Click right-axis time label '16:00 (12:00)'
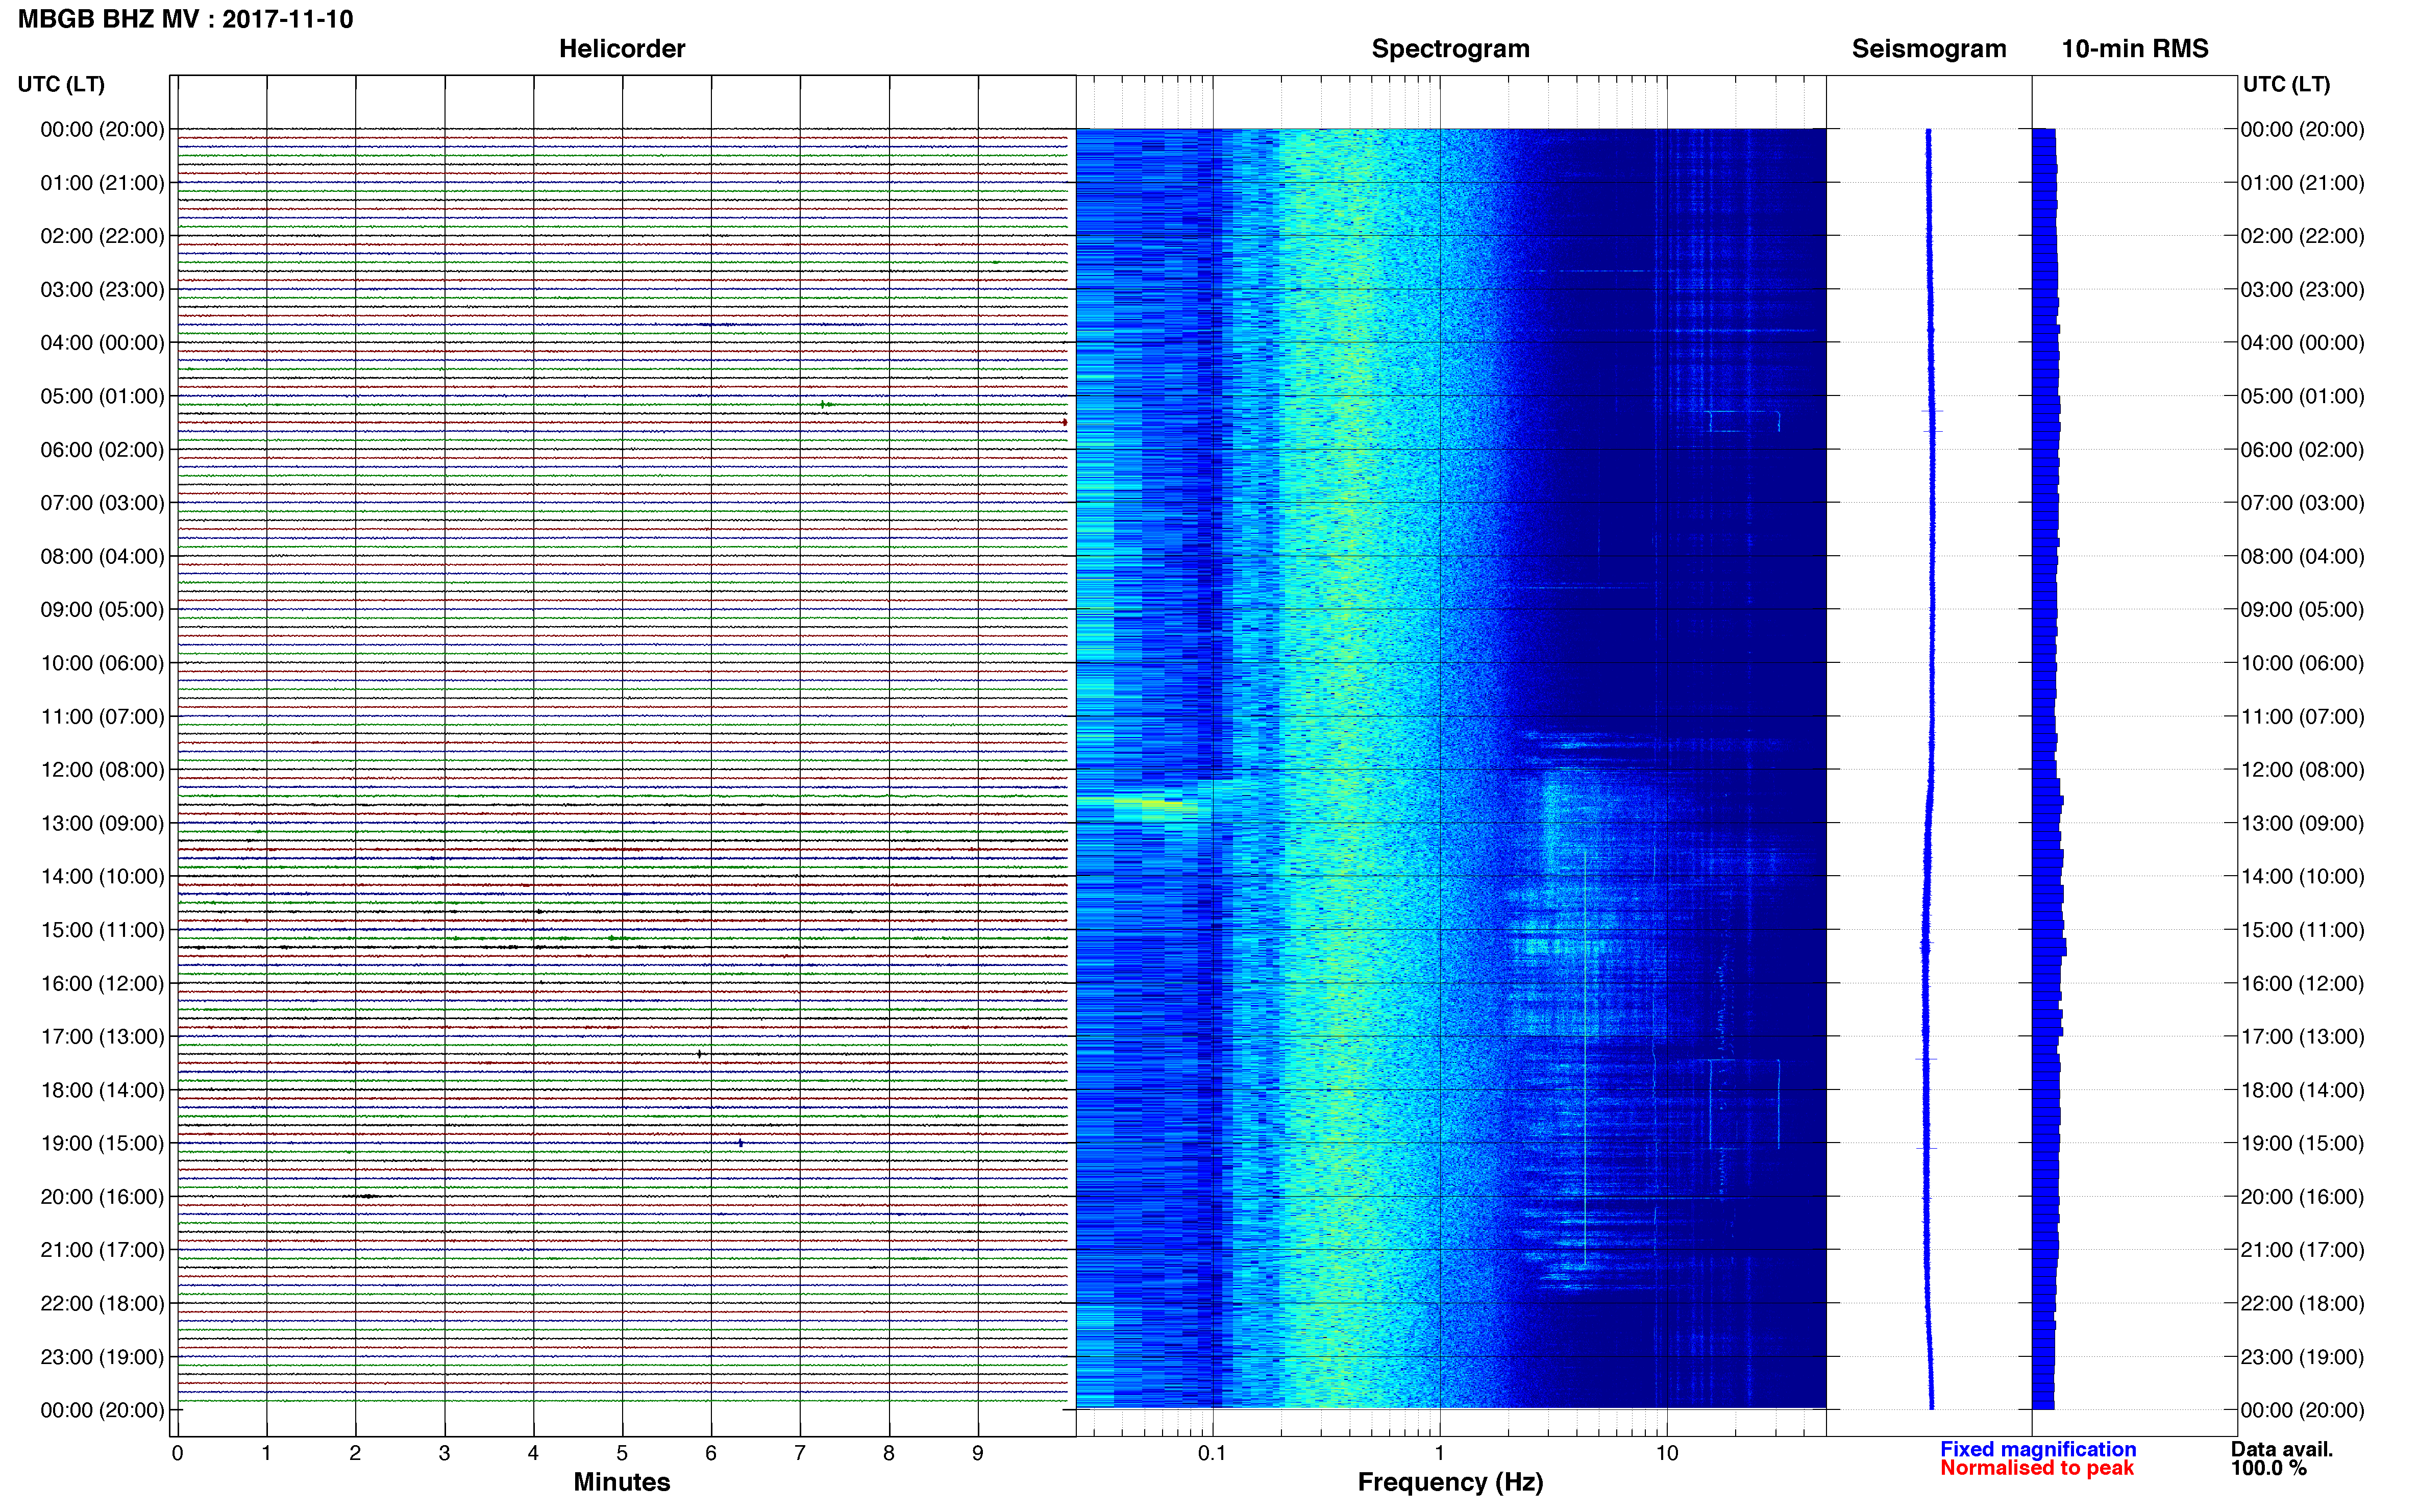2419x1512 pixels. (x=2302, y=984)
